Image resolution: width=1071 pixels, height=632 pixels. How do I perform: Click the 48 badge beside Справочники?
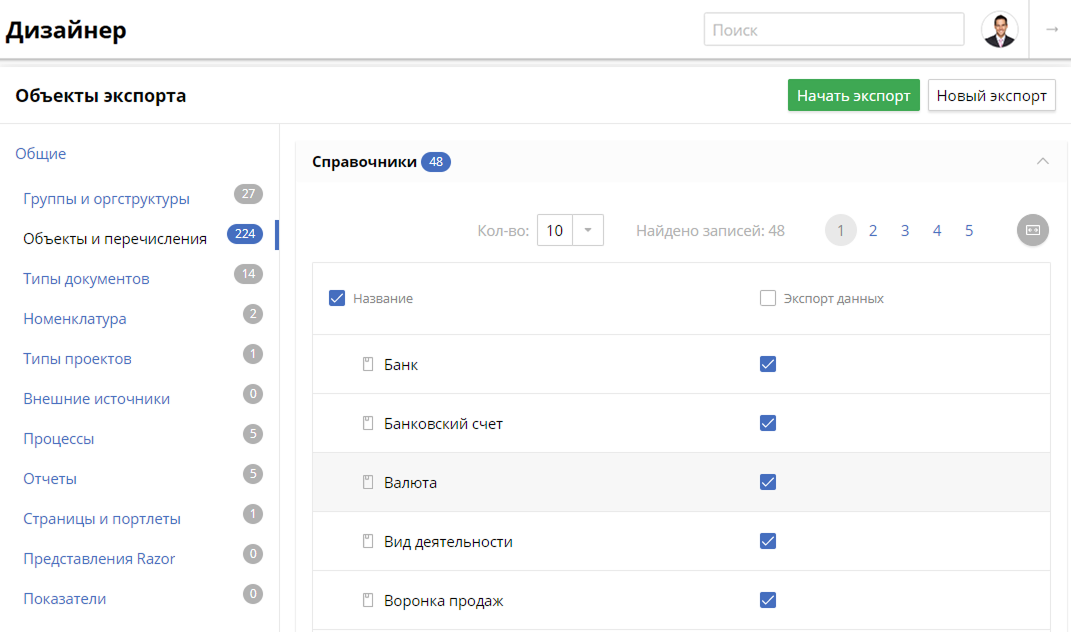point(436,162)
